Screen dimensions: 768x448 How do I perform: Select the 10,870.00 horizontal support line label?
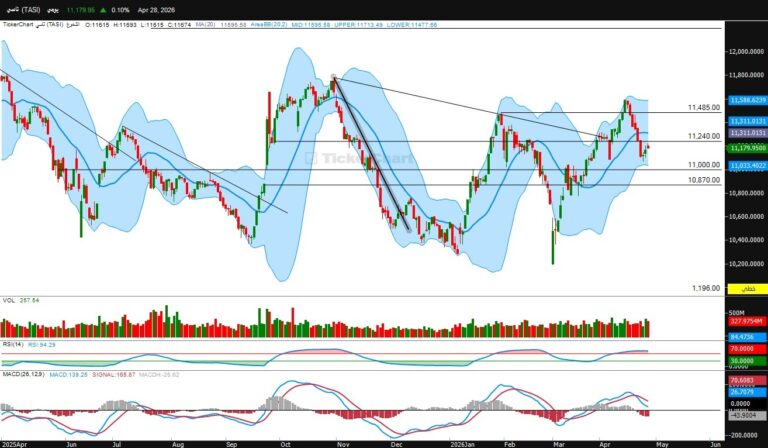tap(704, 180)
